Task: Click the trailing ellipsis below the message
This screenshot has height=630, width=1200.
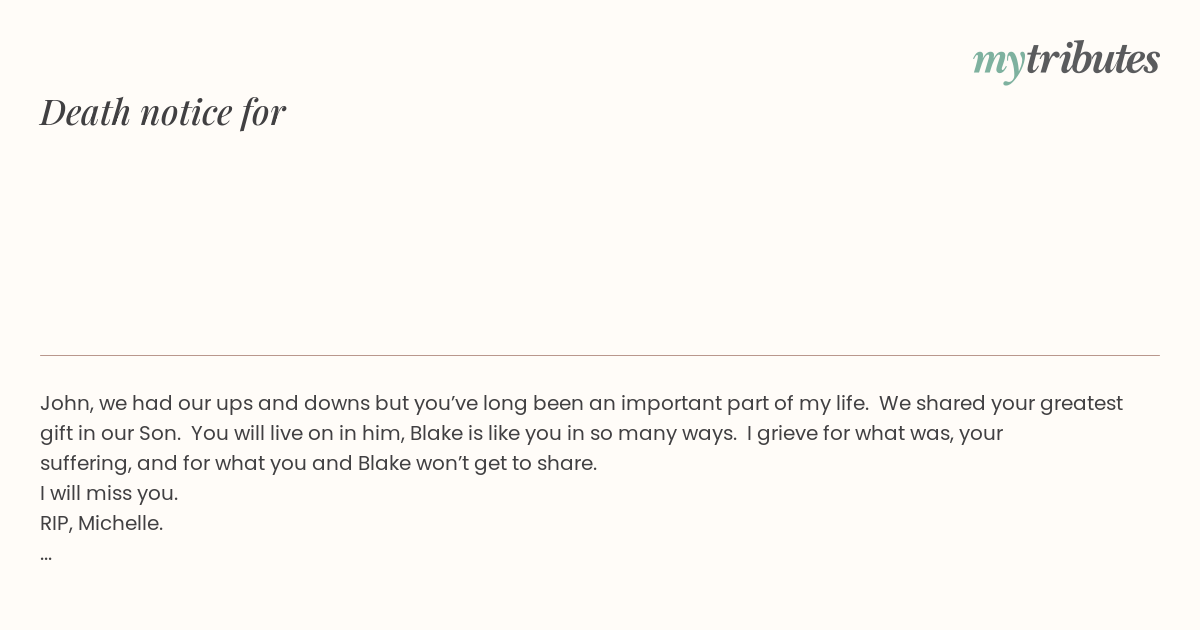Action: [x=46, y=555]
